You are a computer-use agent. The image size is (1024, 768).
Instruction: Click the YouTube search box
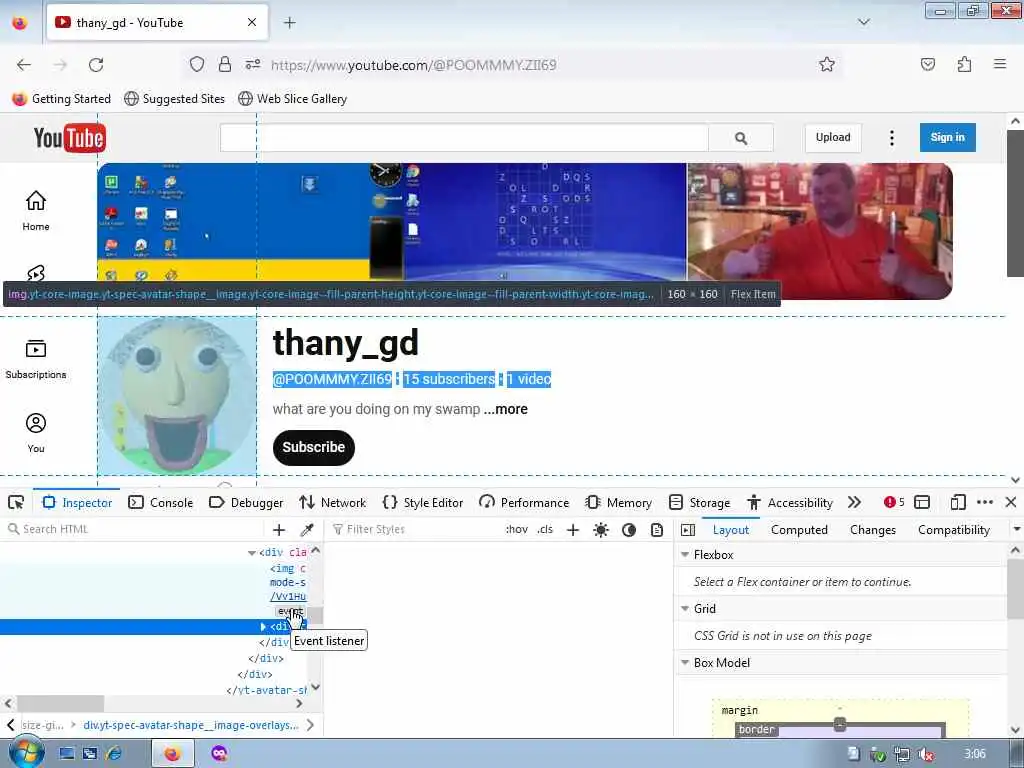click(x=464, y=138)
